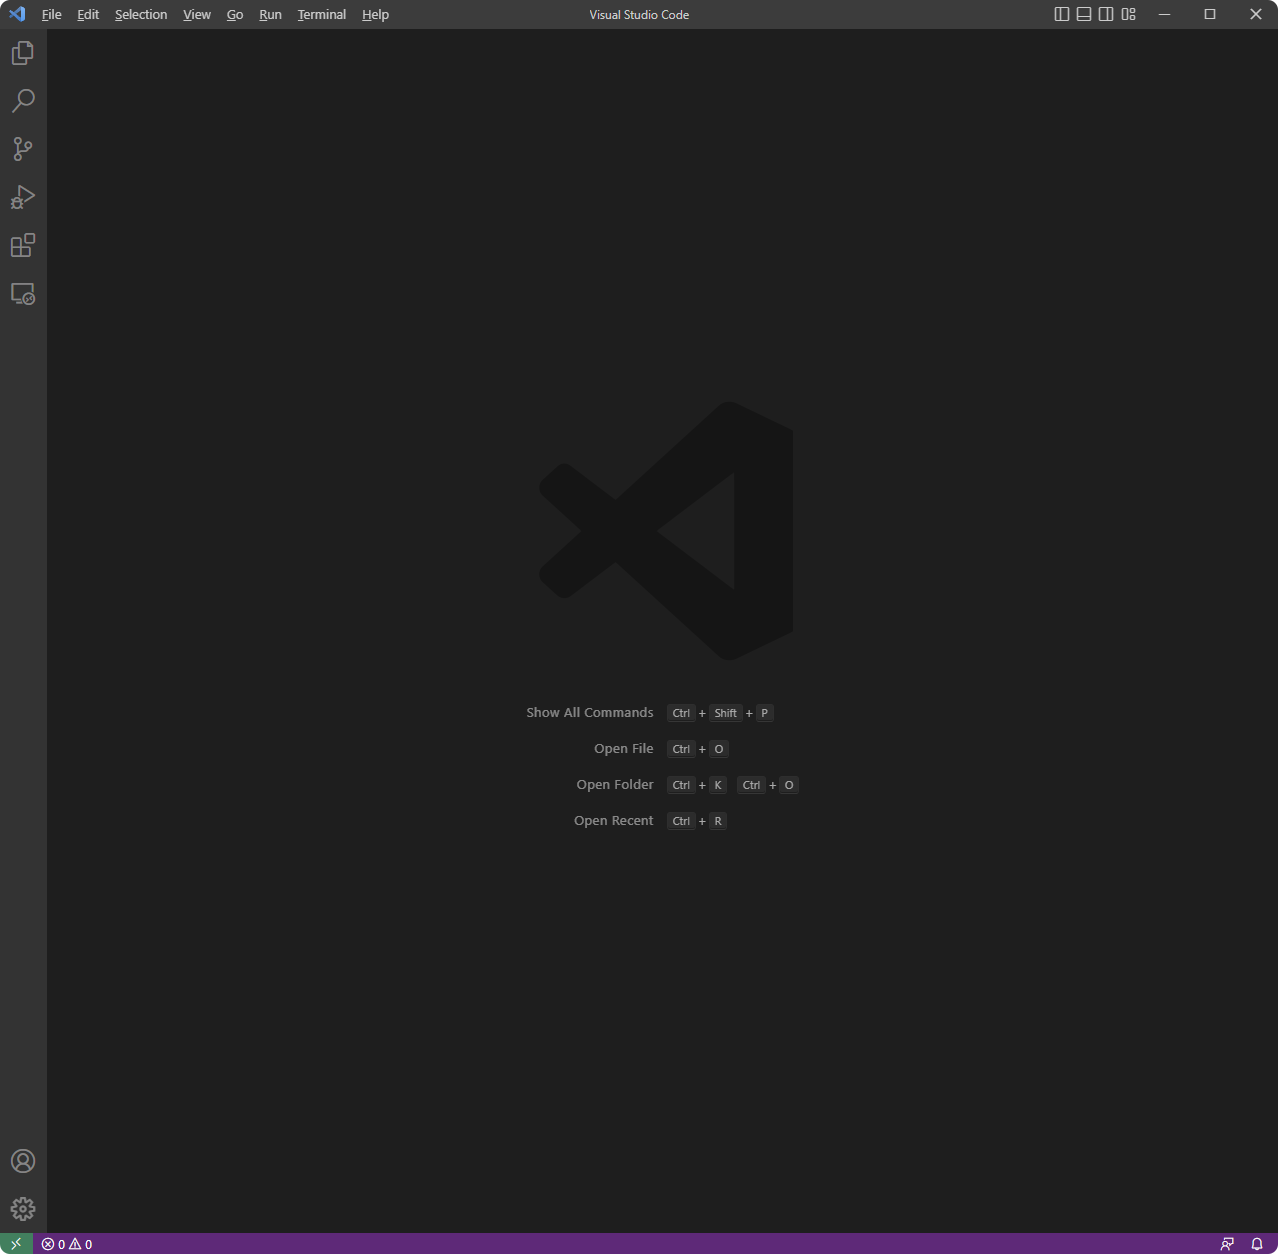Toggle the primary side bar layout icon
Screen dimensions: 1278x1254
(x=1062, y=14)
